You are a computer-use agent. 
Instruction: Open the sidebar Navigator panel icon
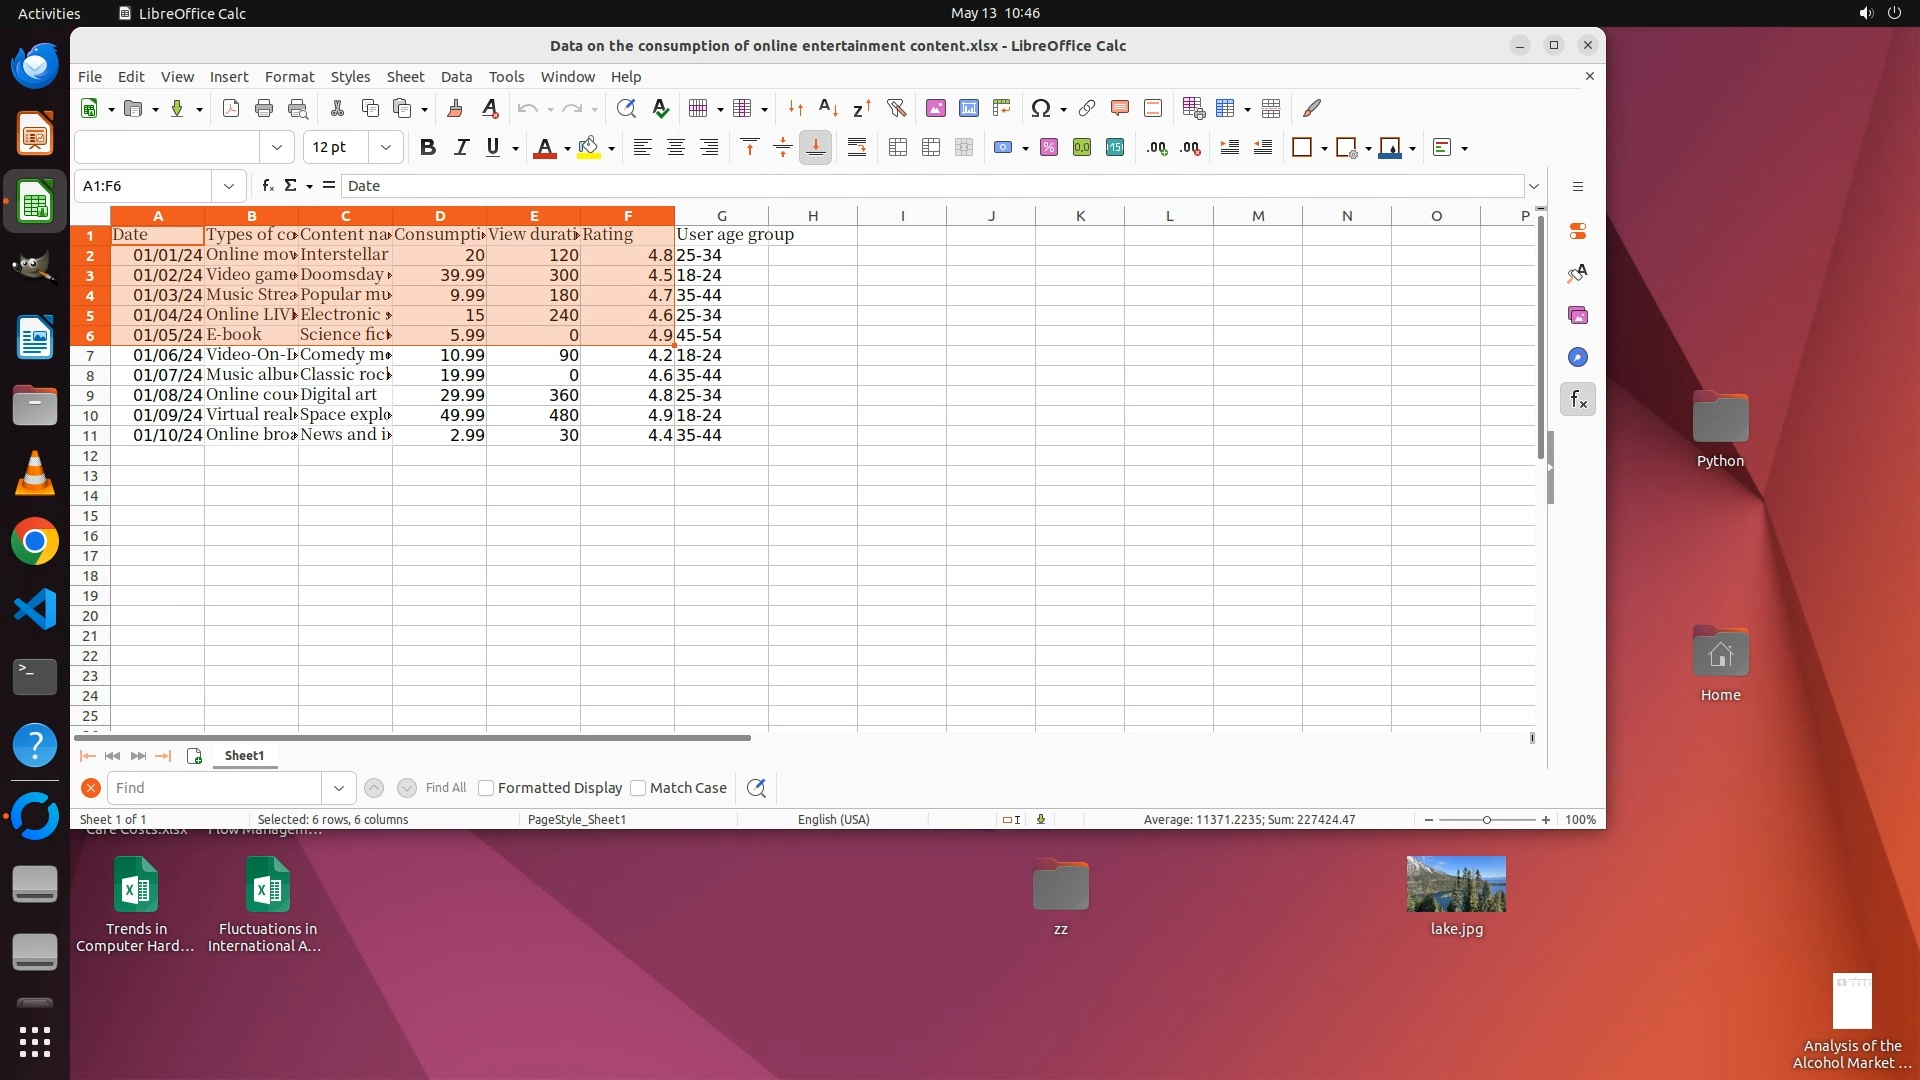click(1578, 358)
